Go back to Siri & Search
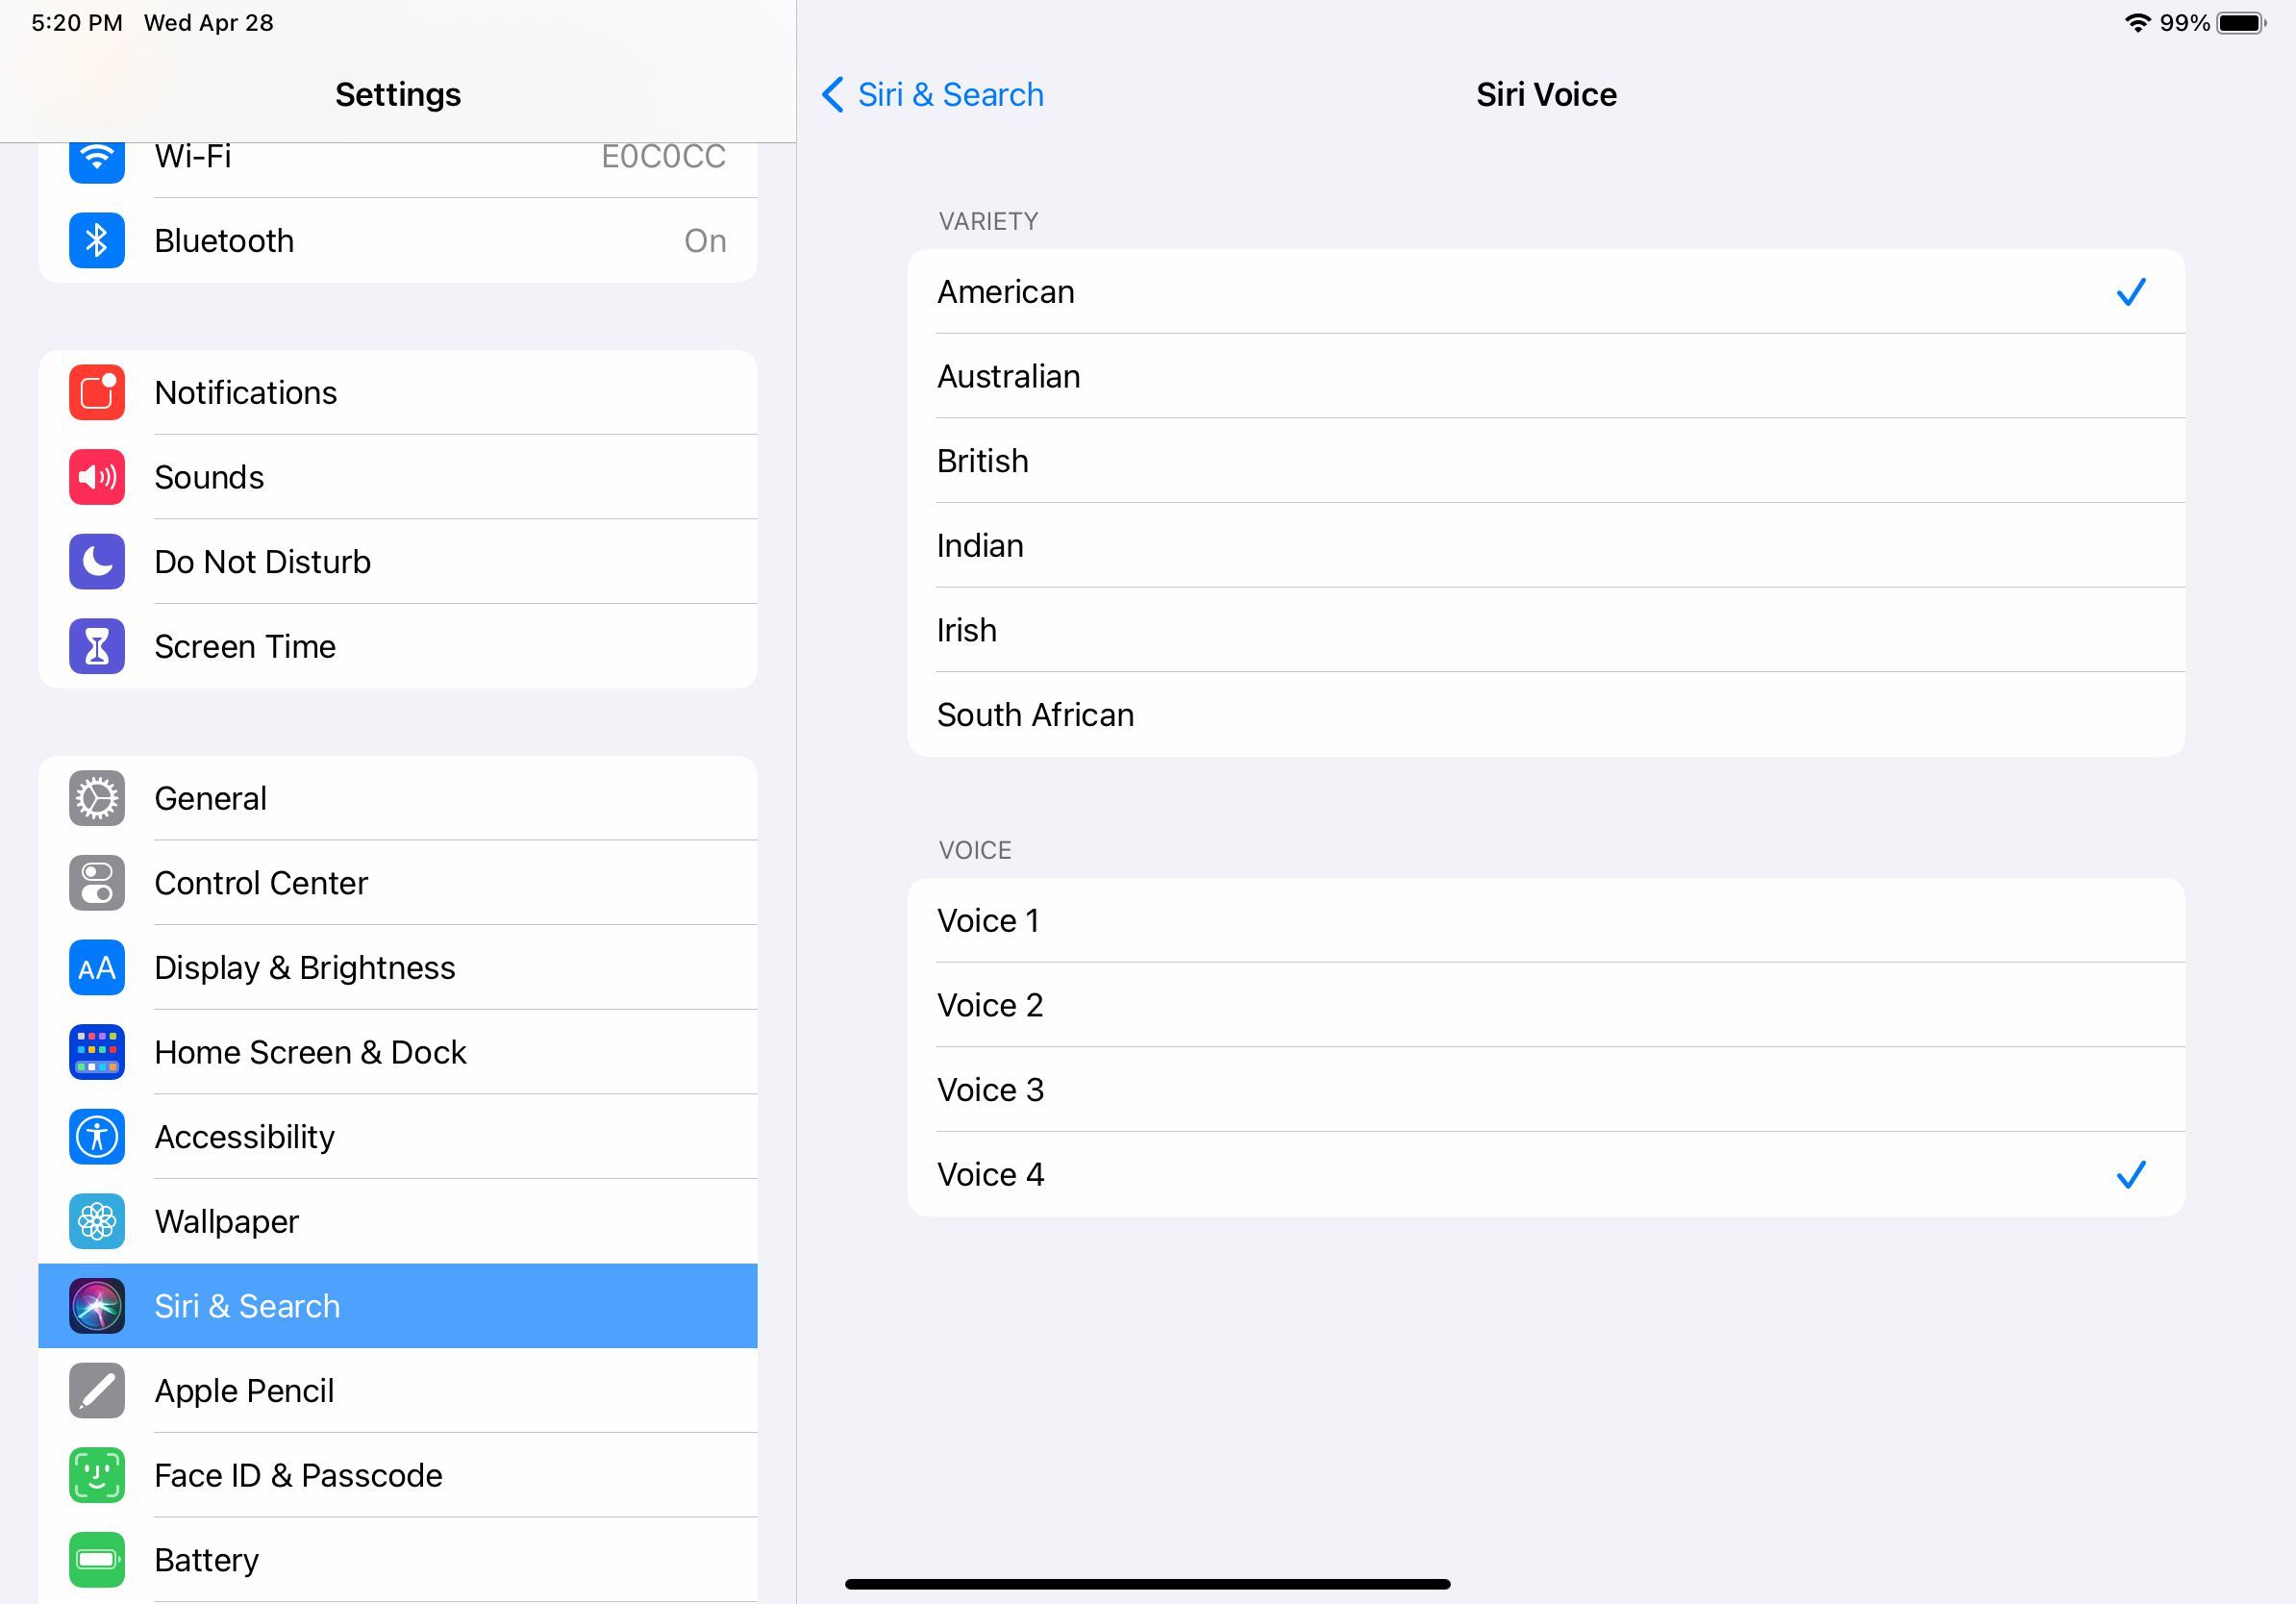 [933, 95]
